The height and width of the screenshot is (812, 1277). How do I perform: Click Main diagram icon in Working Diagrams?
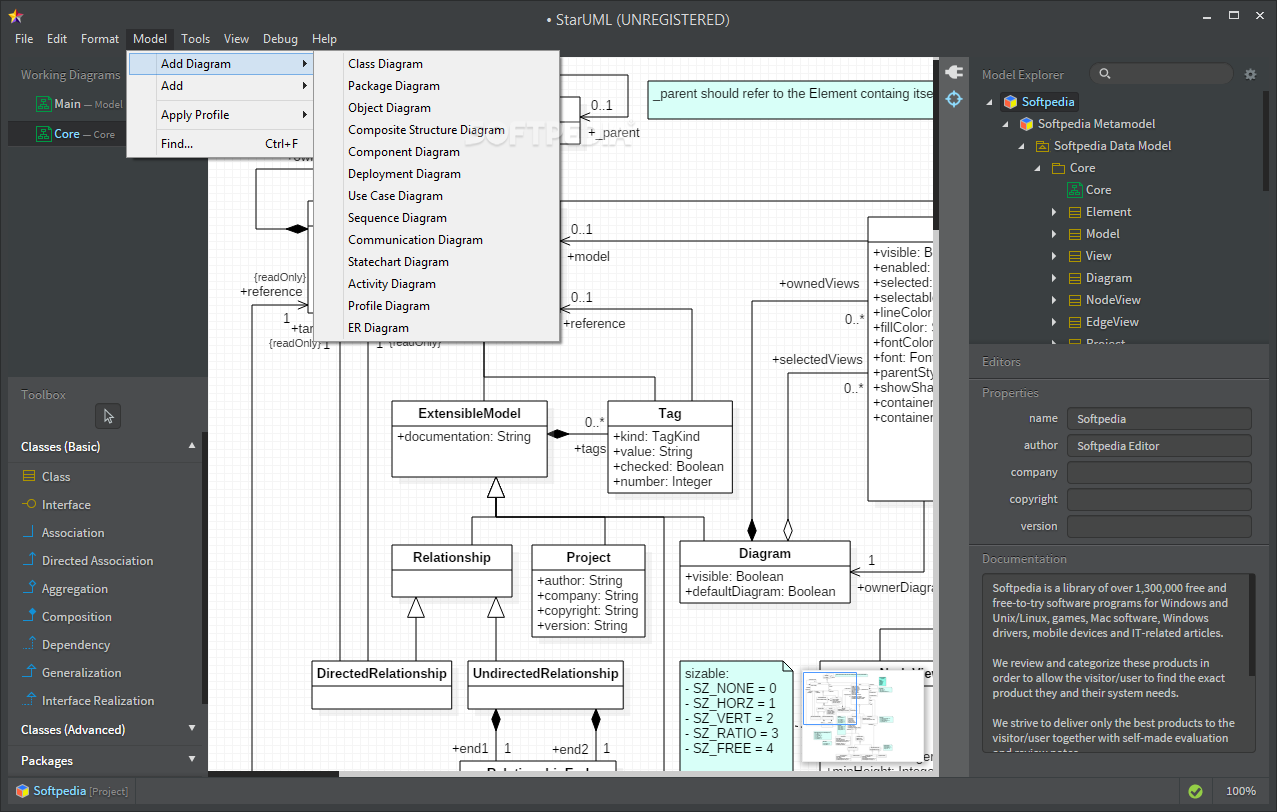pyautogui.click(x=43, y=104)
